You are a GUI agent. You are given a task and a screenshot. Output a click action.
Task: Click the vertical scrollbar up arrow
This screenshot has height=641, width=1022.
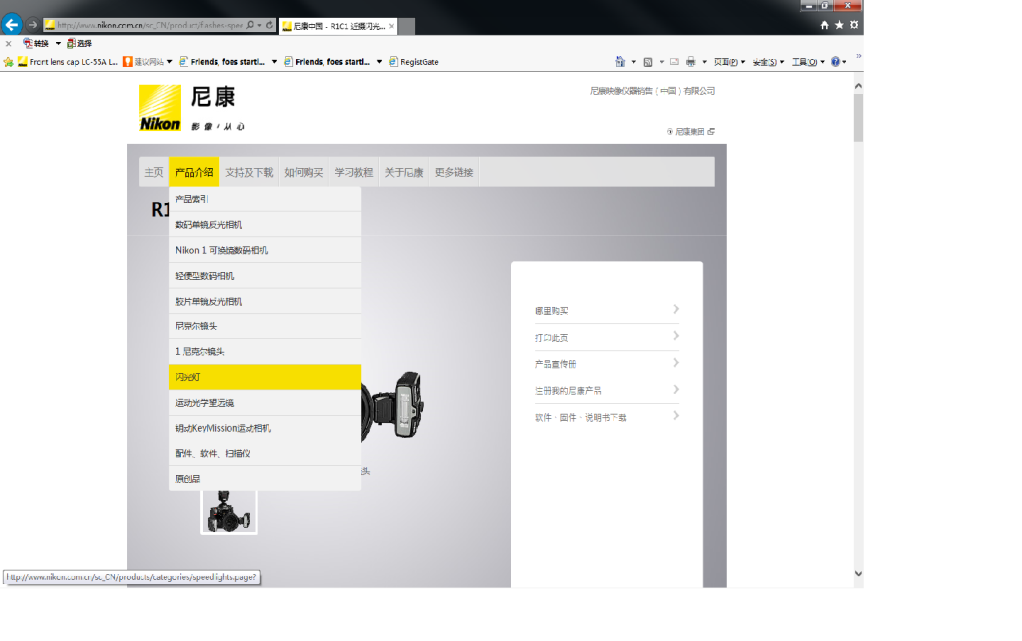[x=858, y=85]
